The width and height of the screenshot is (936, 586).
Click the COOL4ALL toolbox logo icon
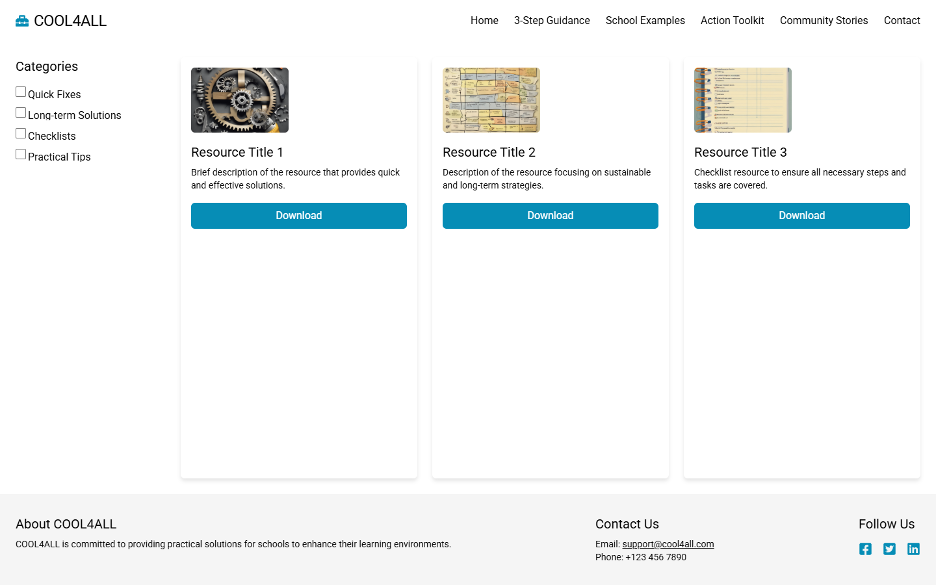coord(22,21)
